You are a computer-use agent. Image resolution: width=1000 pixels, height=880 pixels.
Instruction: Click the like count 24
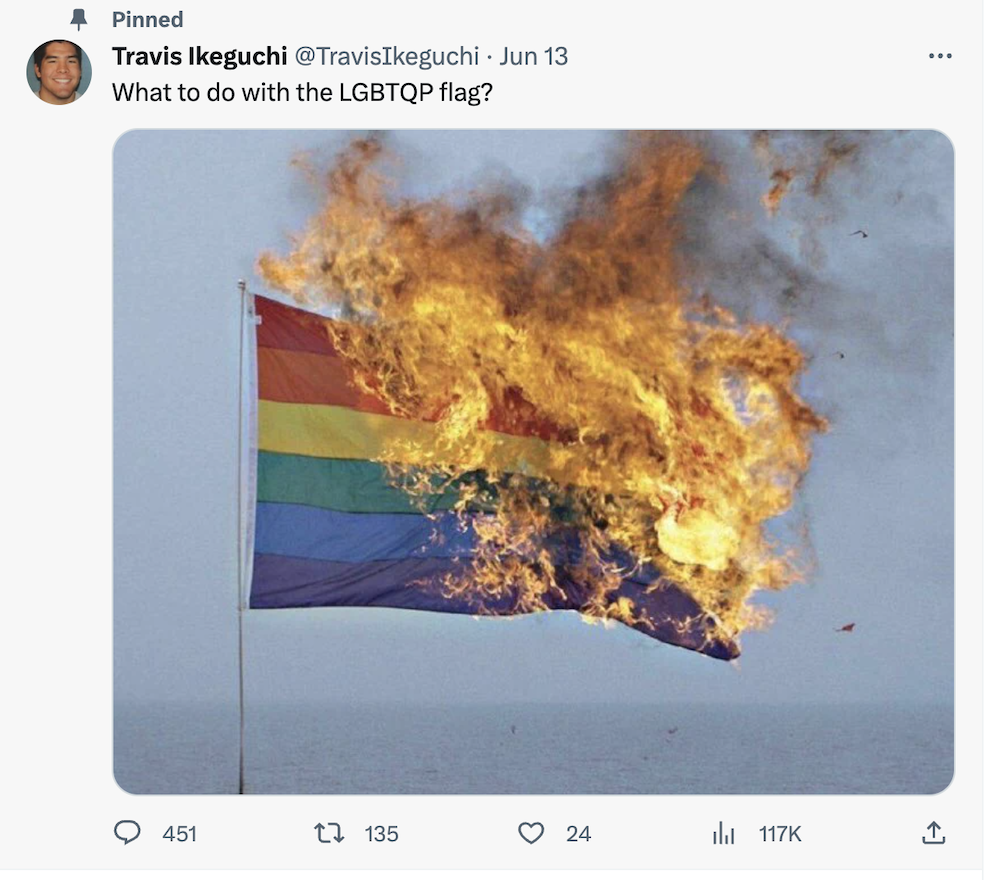tap(580, 833)
